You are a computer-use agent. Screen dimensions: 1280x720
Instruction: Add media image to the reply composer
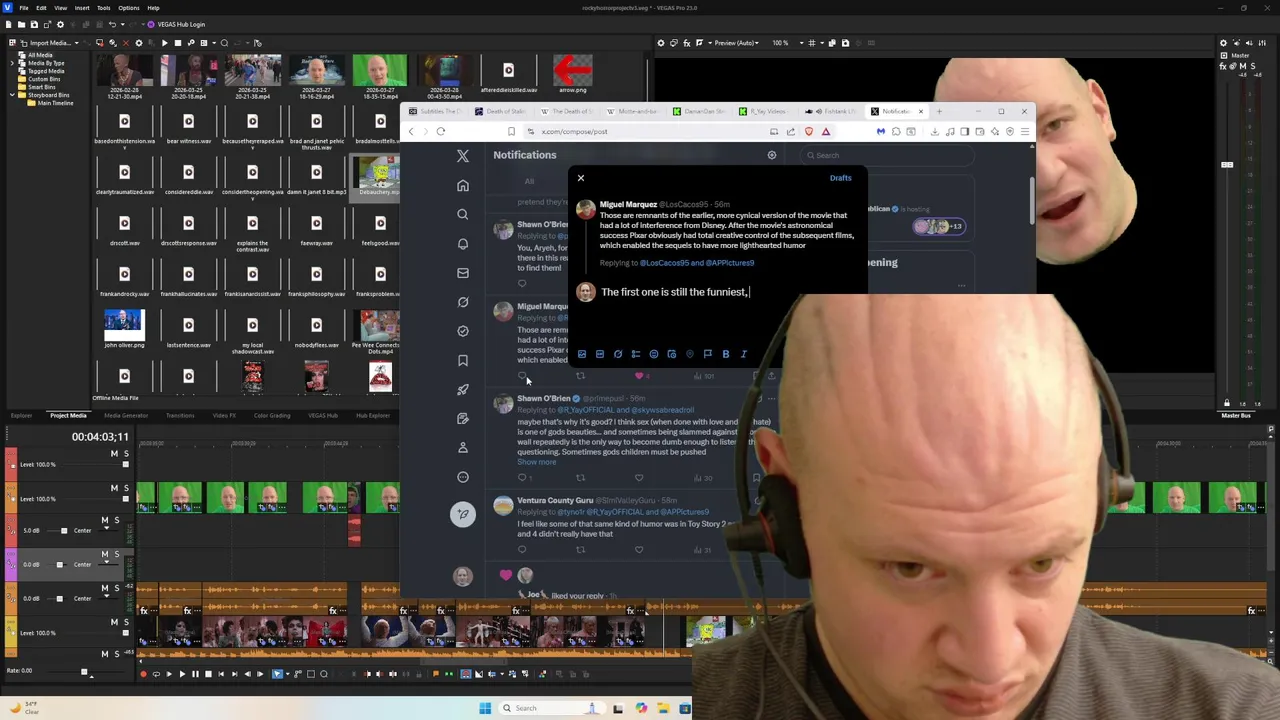582,354
